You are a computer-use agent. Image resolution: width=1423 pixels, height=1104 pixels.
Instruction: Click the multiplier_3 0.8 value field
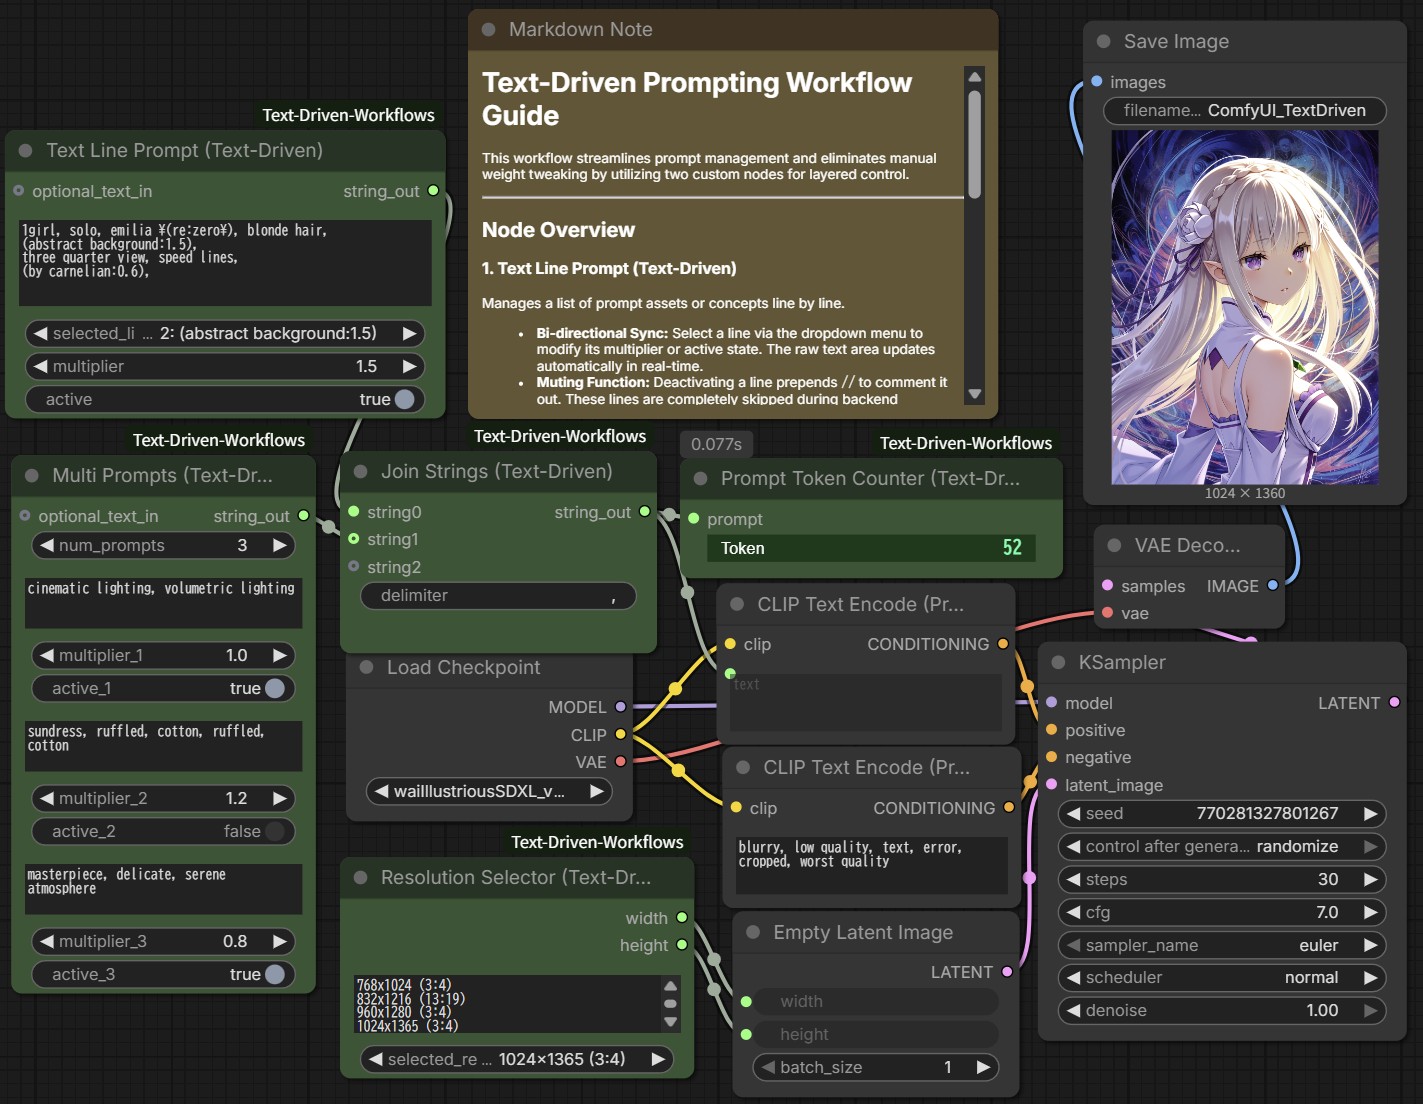pos(164,942)
